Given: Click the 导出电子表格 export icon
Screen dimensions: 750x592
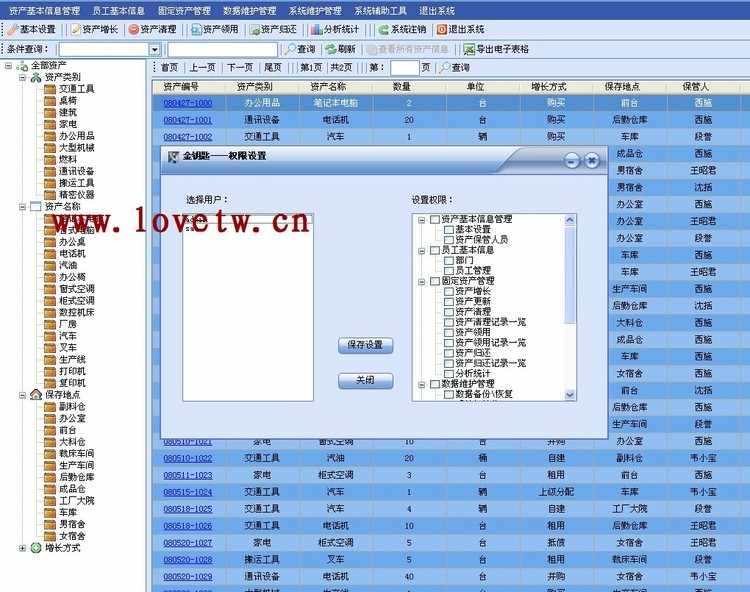Looking at the screenshot, I should coord(469,49).
